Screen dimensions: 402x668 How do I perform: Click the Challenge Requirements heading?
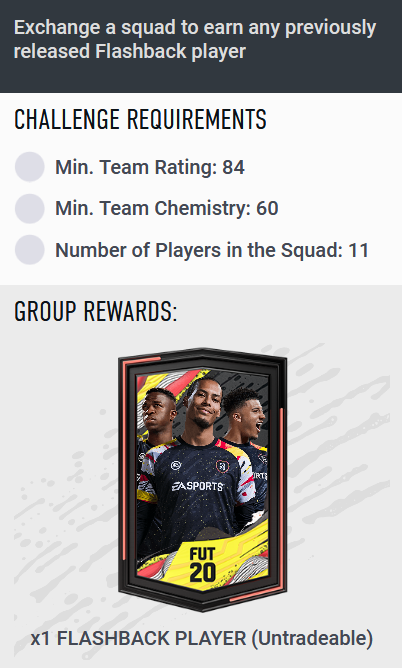(141, 119)
